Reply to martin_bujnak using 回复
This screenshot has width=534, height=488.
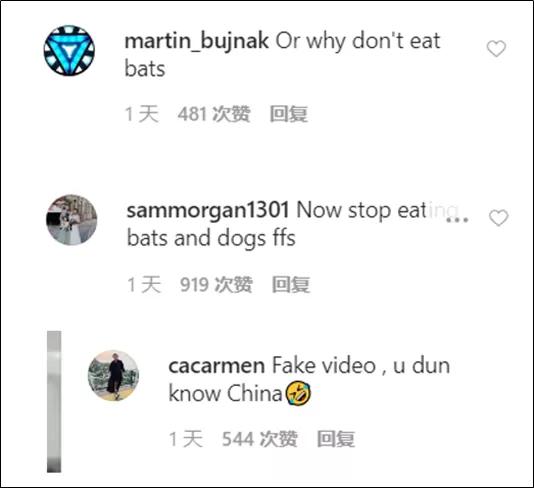(289, 114)
